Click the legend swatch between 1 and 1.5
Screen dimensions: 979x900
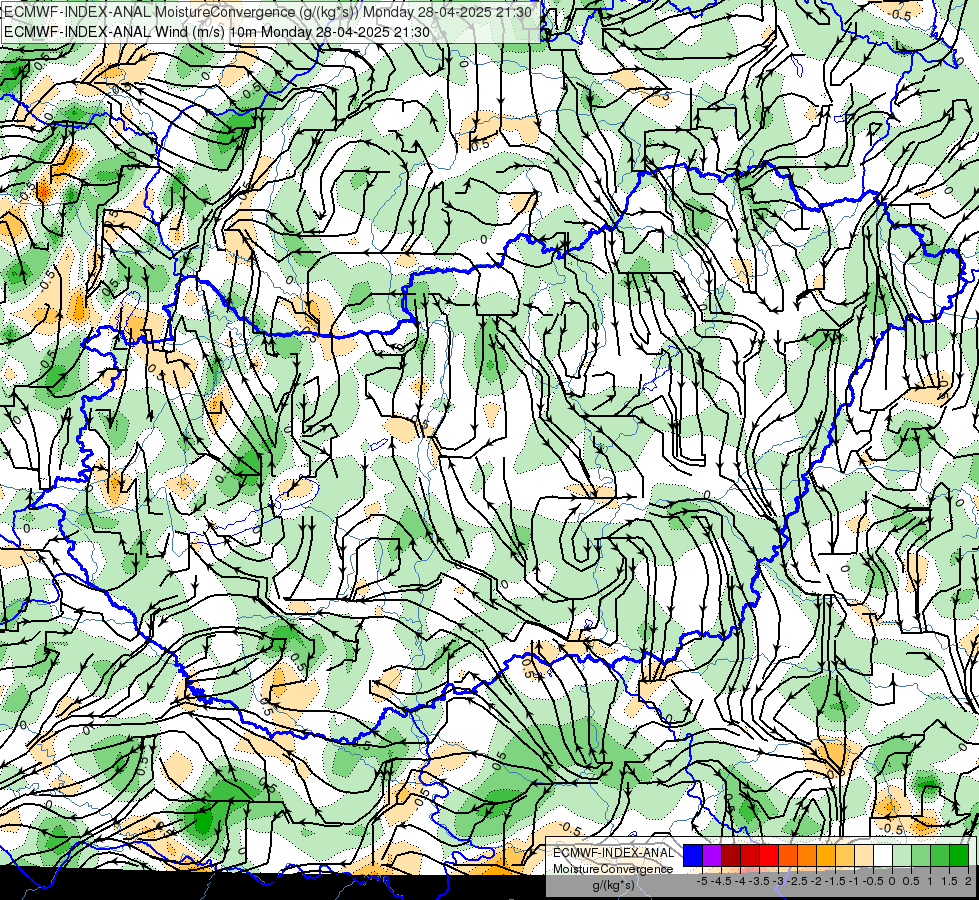click(940, 856)
